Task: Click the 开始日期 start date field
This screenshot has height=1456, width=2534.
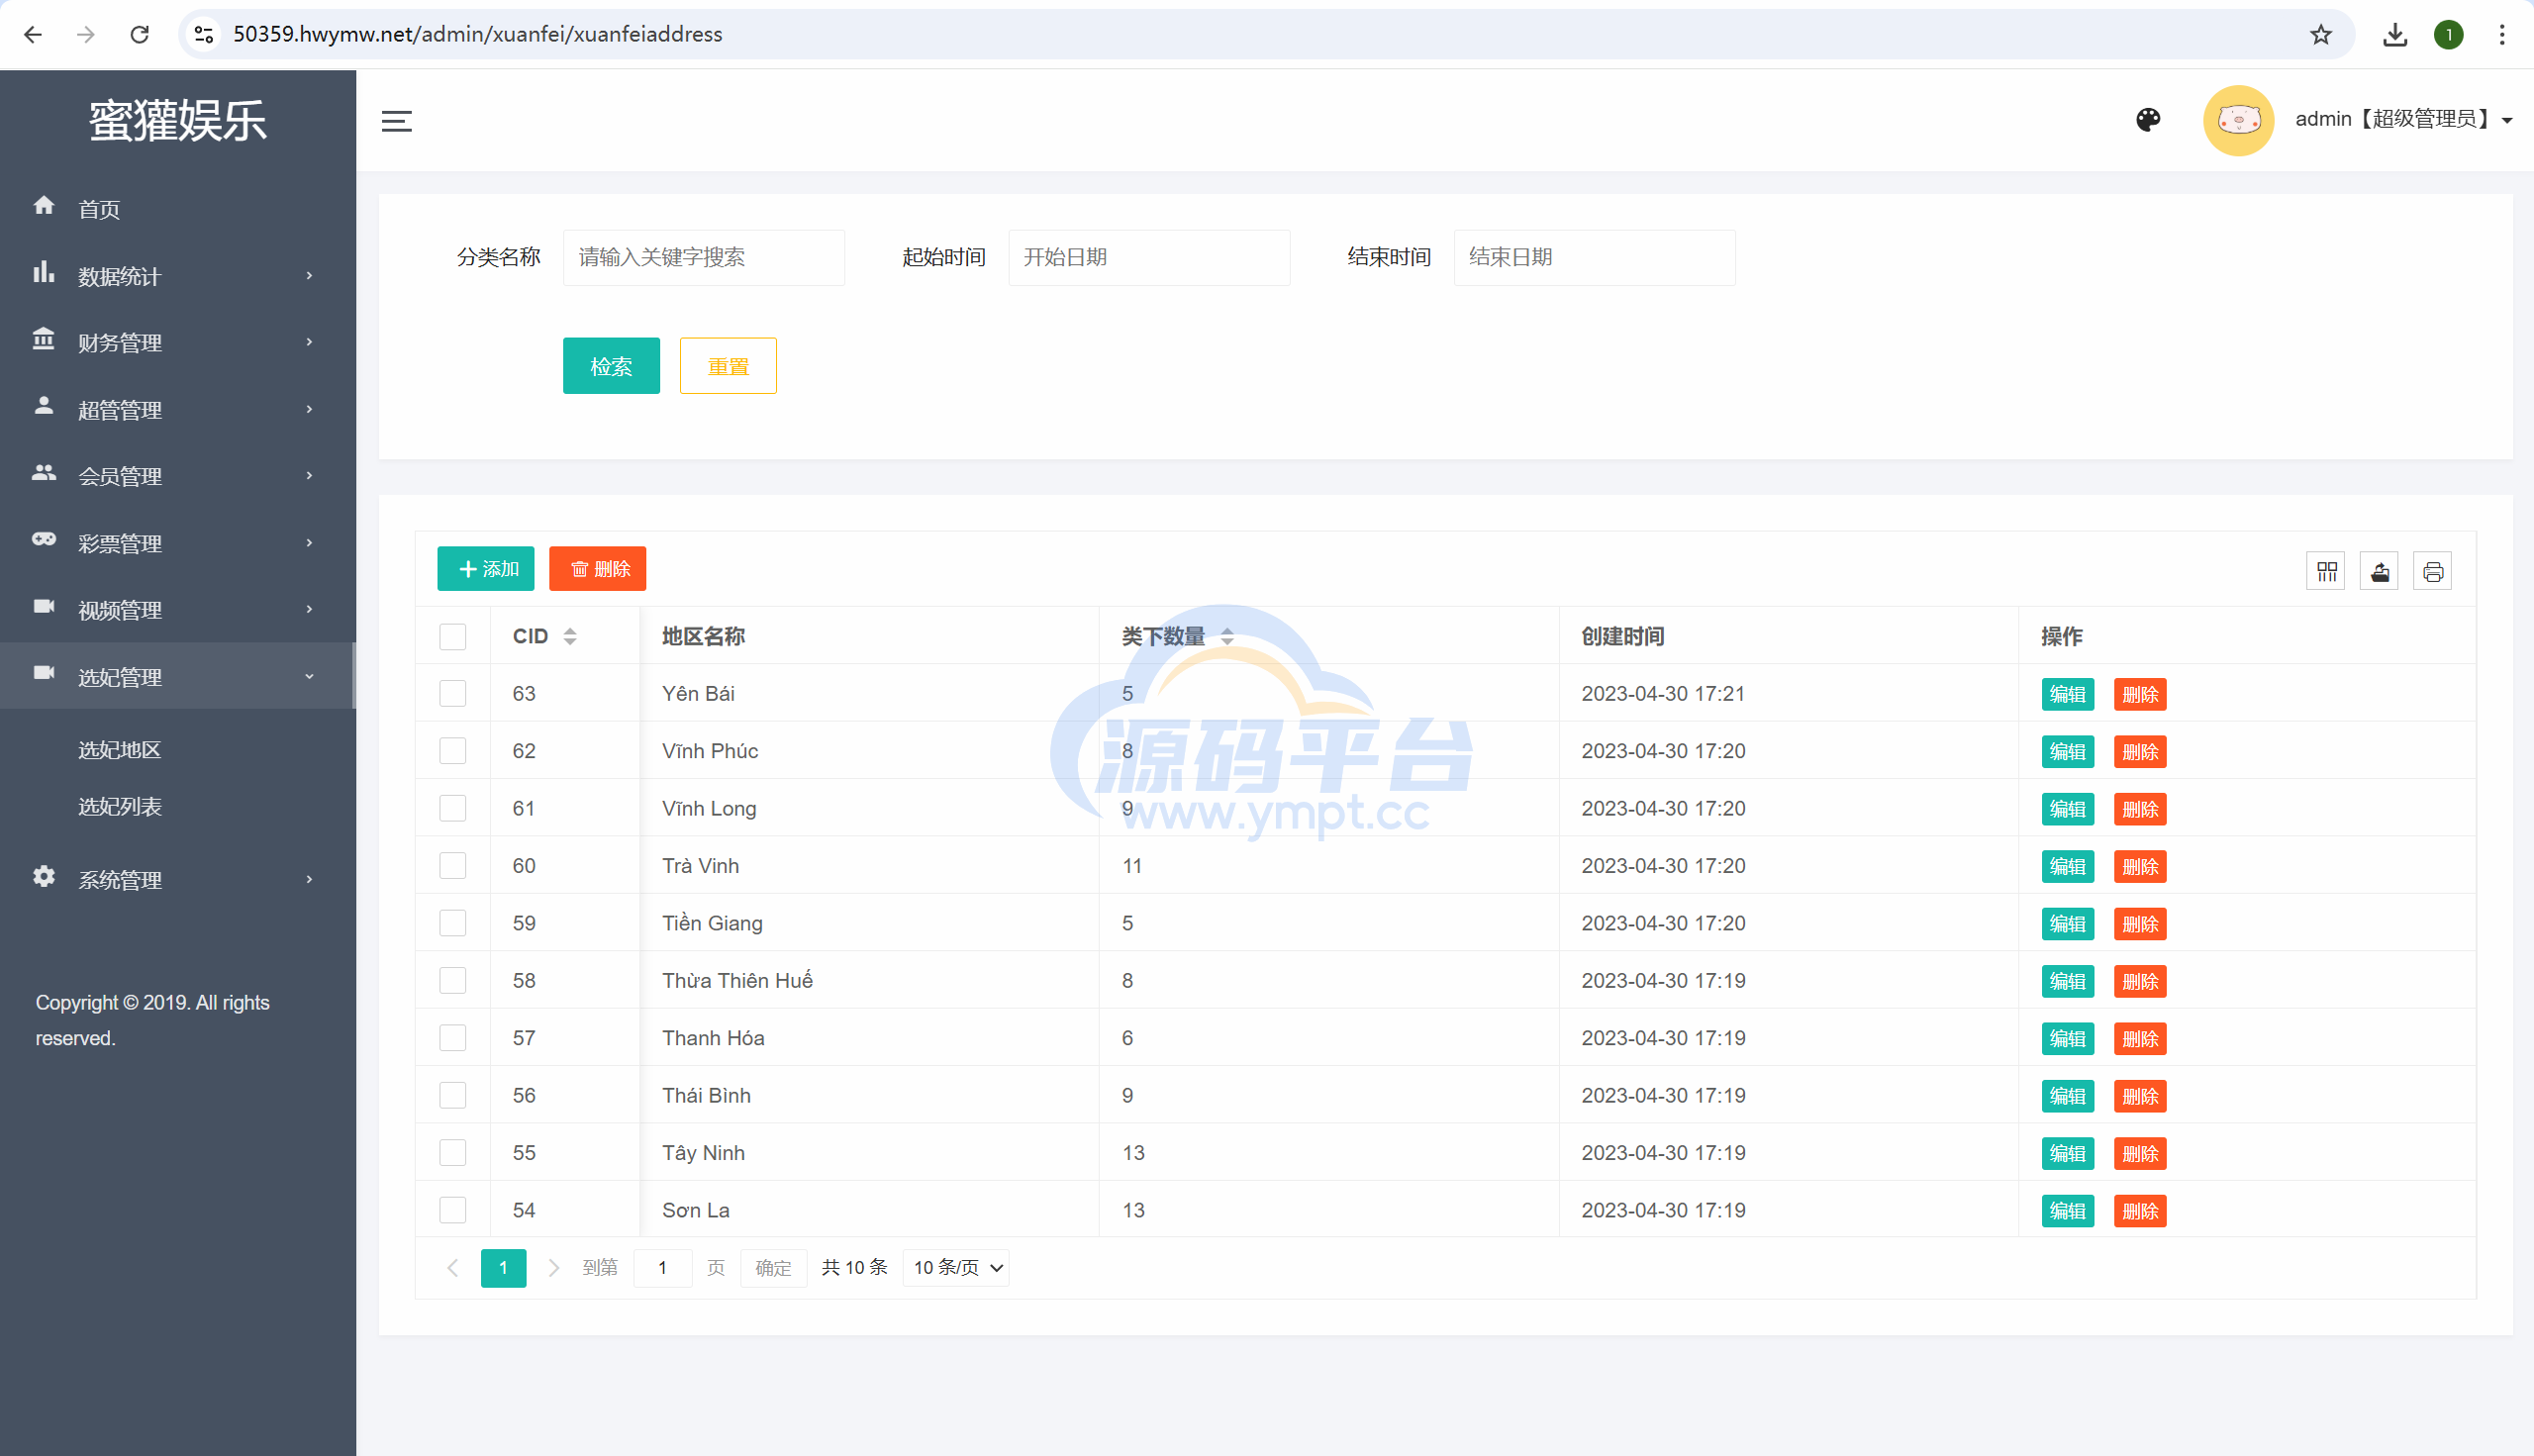Action: [1148, 257]
